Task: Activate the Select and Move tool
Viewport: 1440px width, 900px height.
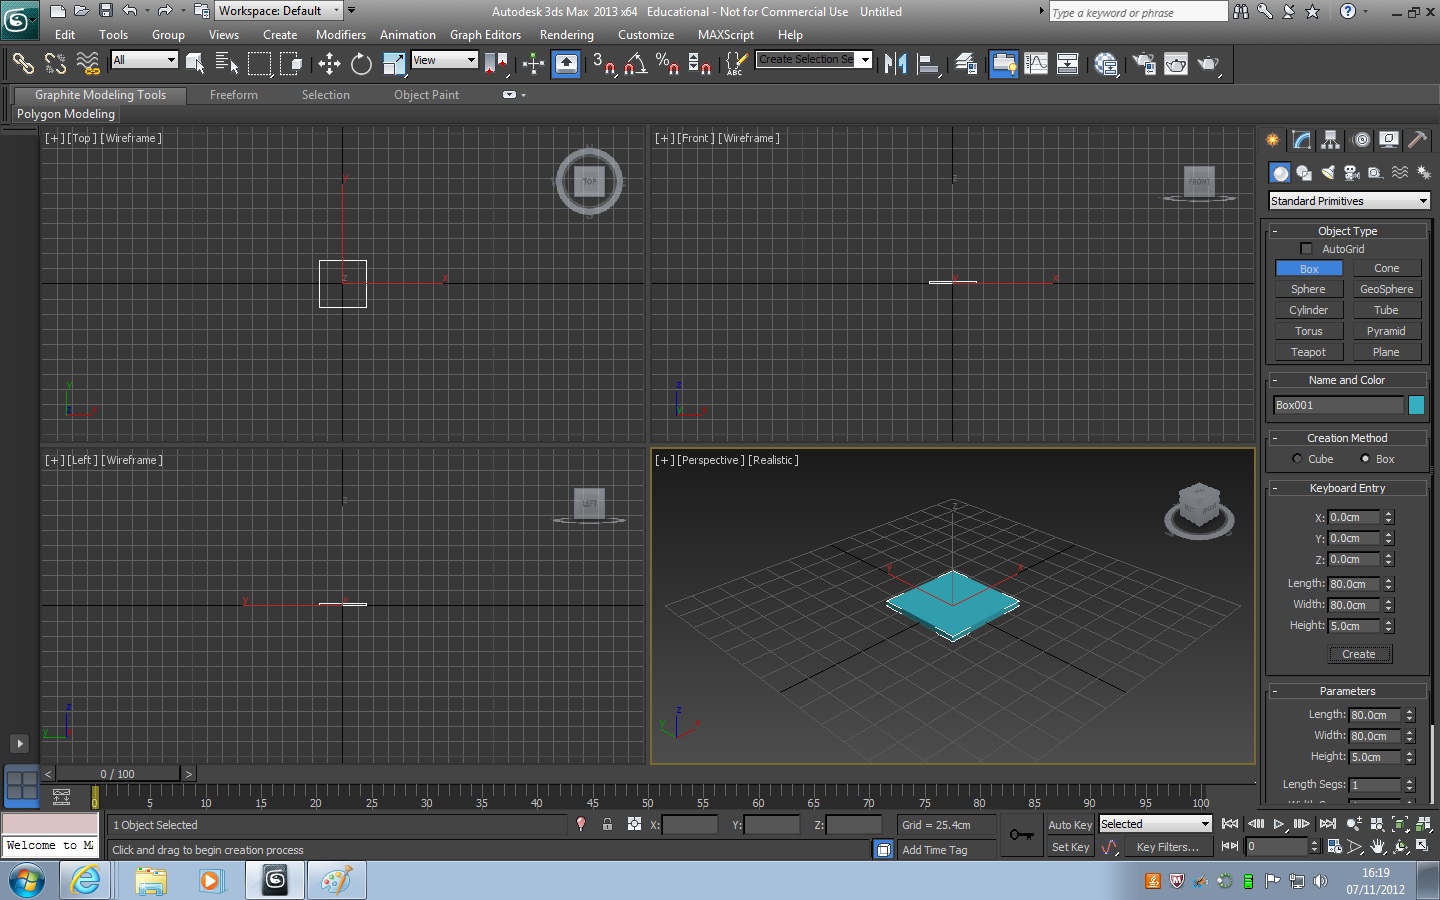Action: pyautogui.click(x=329, y=63)
